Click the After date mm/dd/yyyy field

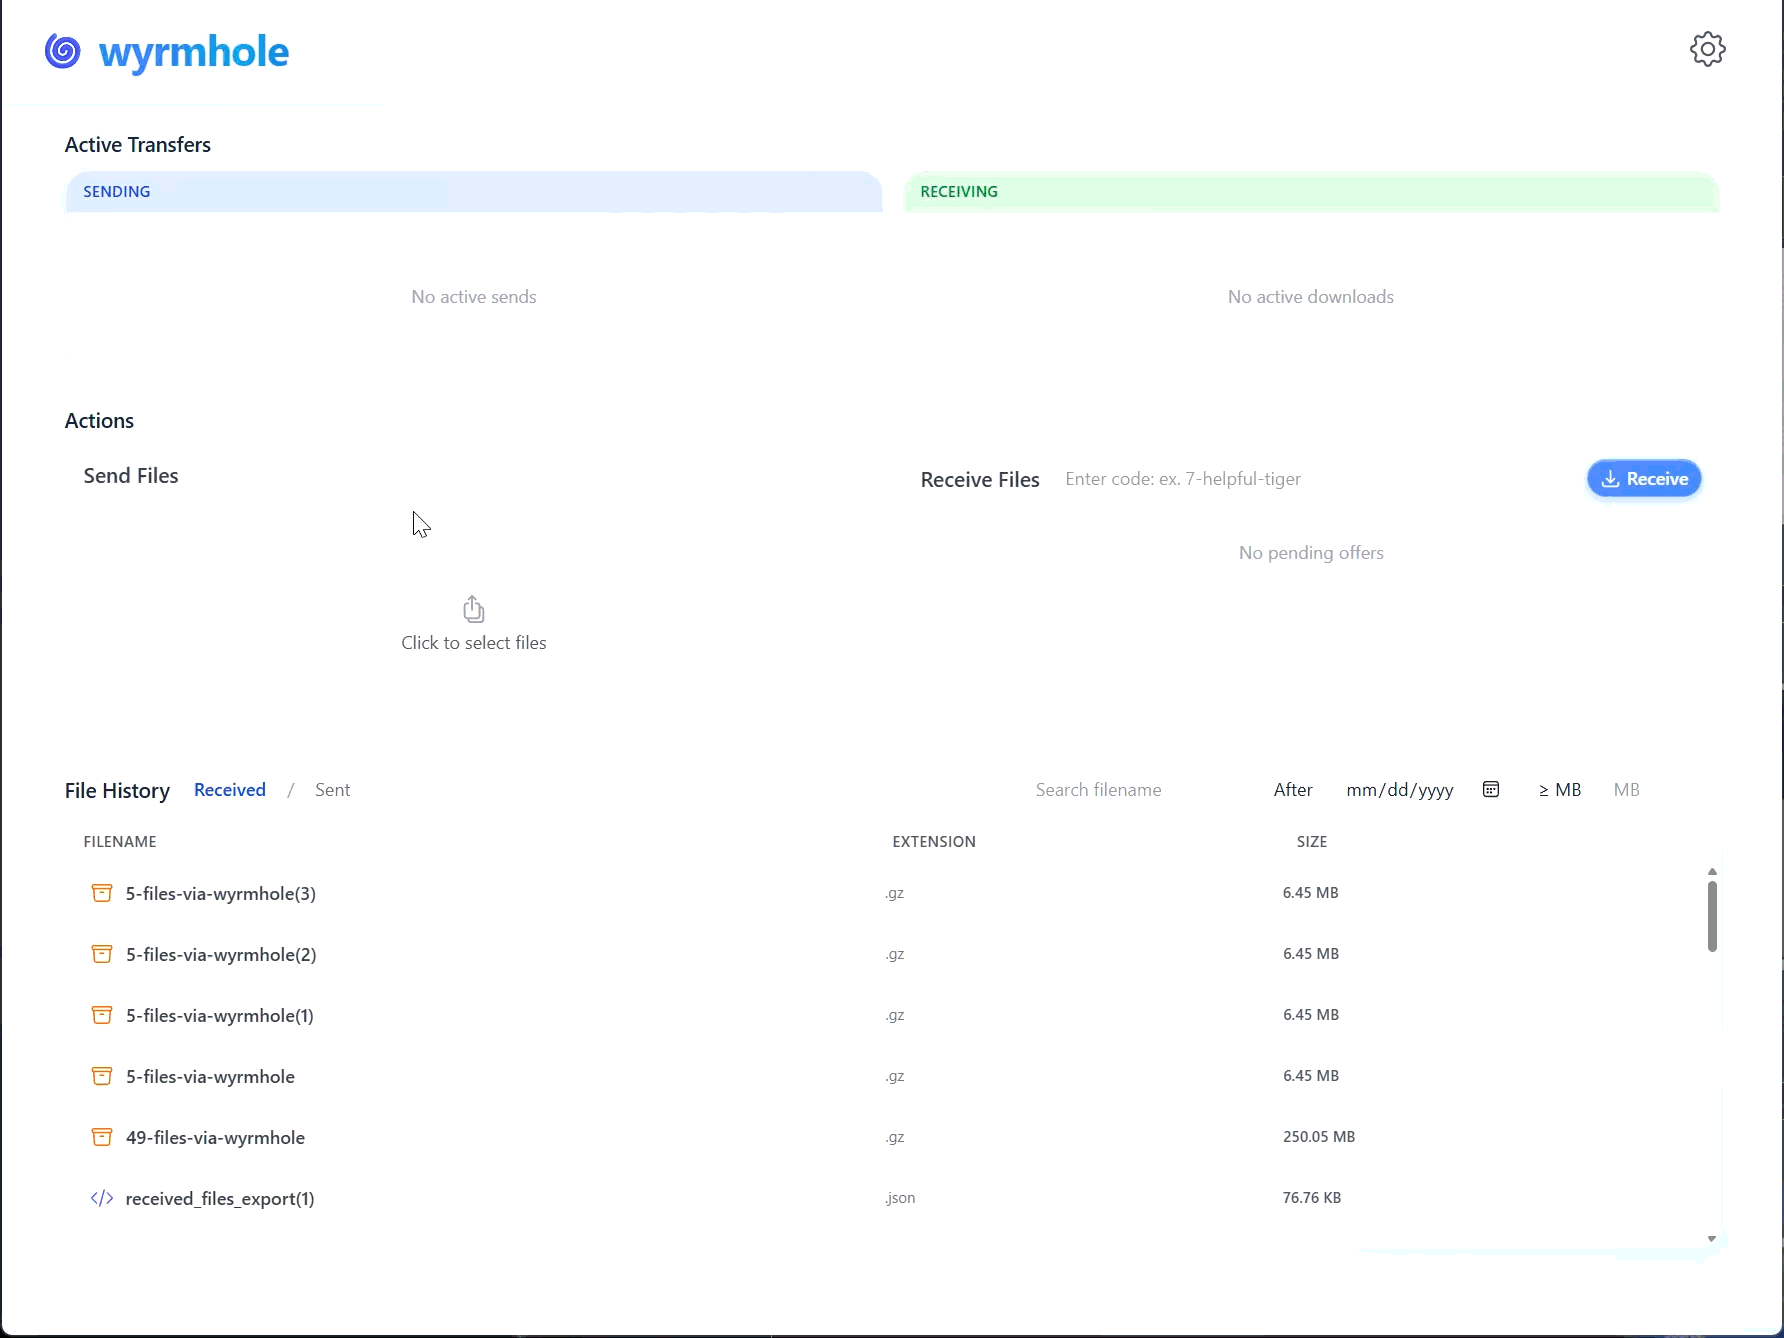1399,790
